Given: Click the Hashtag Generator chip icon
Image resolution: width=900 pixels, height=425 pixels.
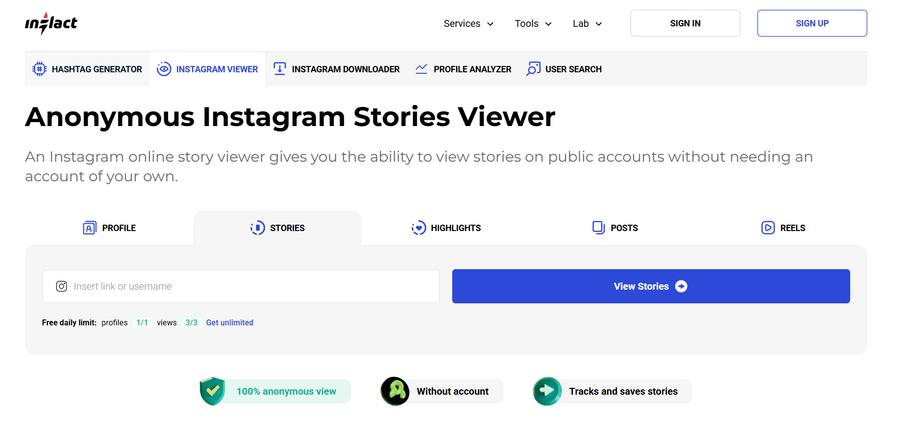Looking at the screenshot, I should click(40, 69).
